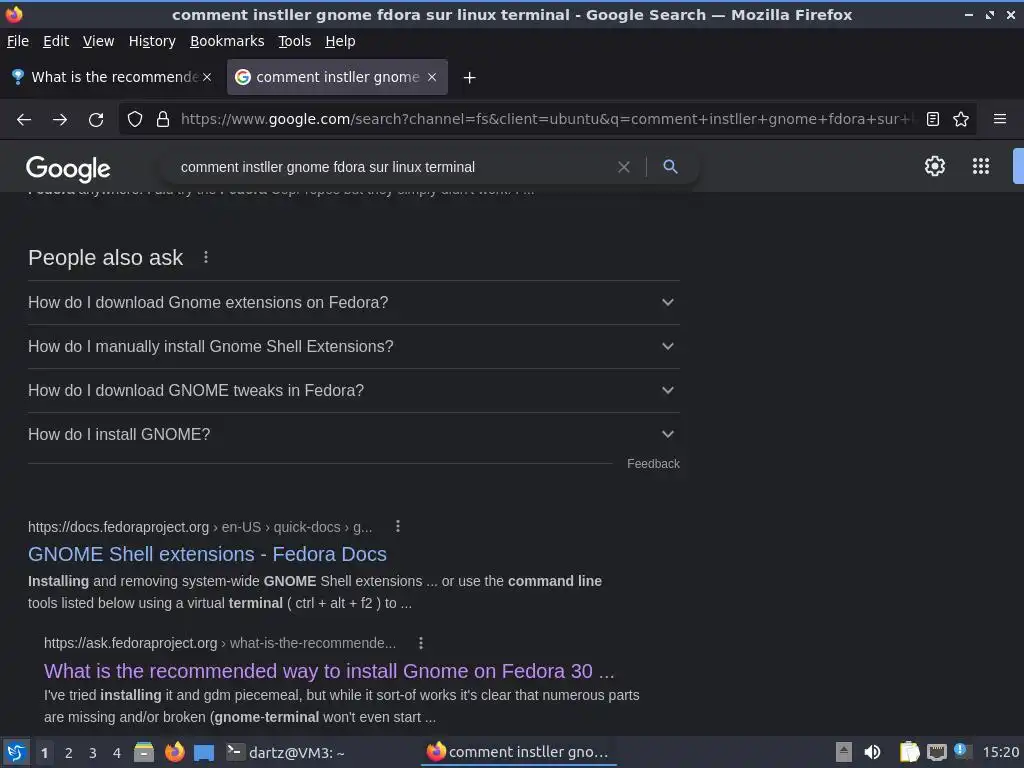The height and width of the screenshot is (768, 1024).
Task: Close the comment instller gnome tab
Action: tap(432, 77)
